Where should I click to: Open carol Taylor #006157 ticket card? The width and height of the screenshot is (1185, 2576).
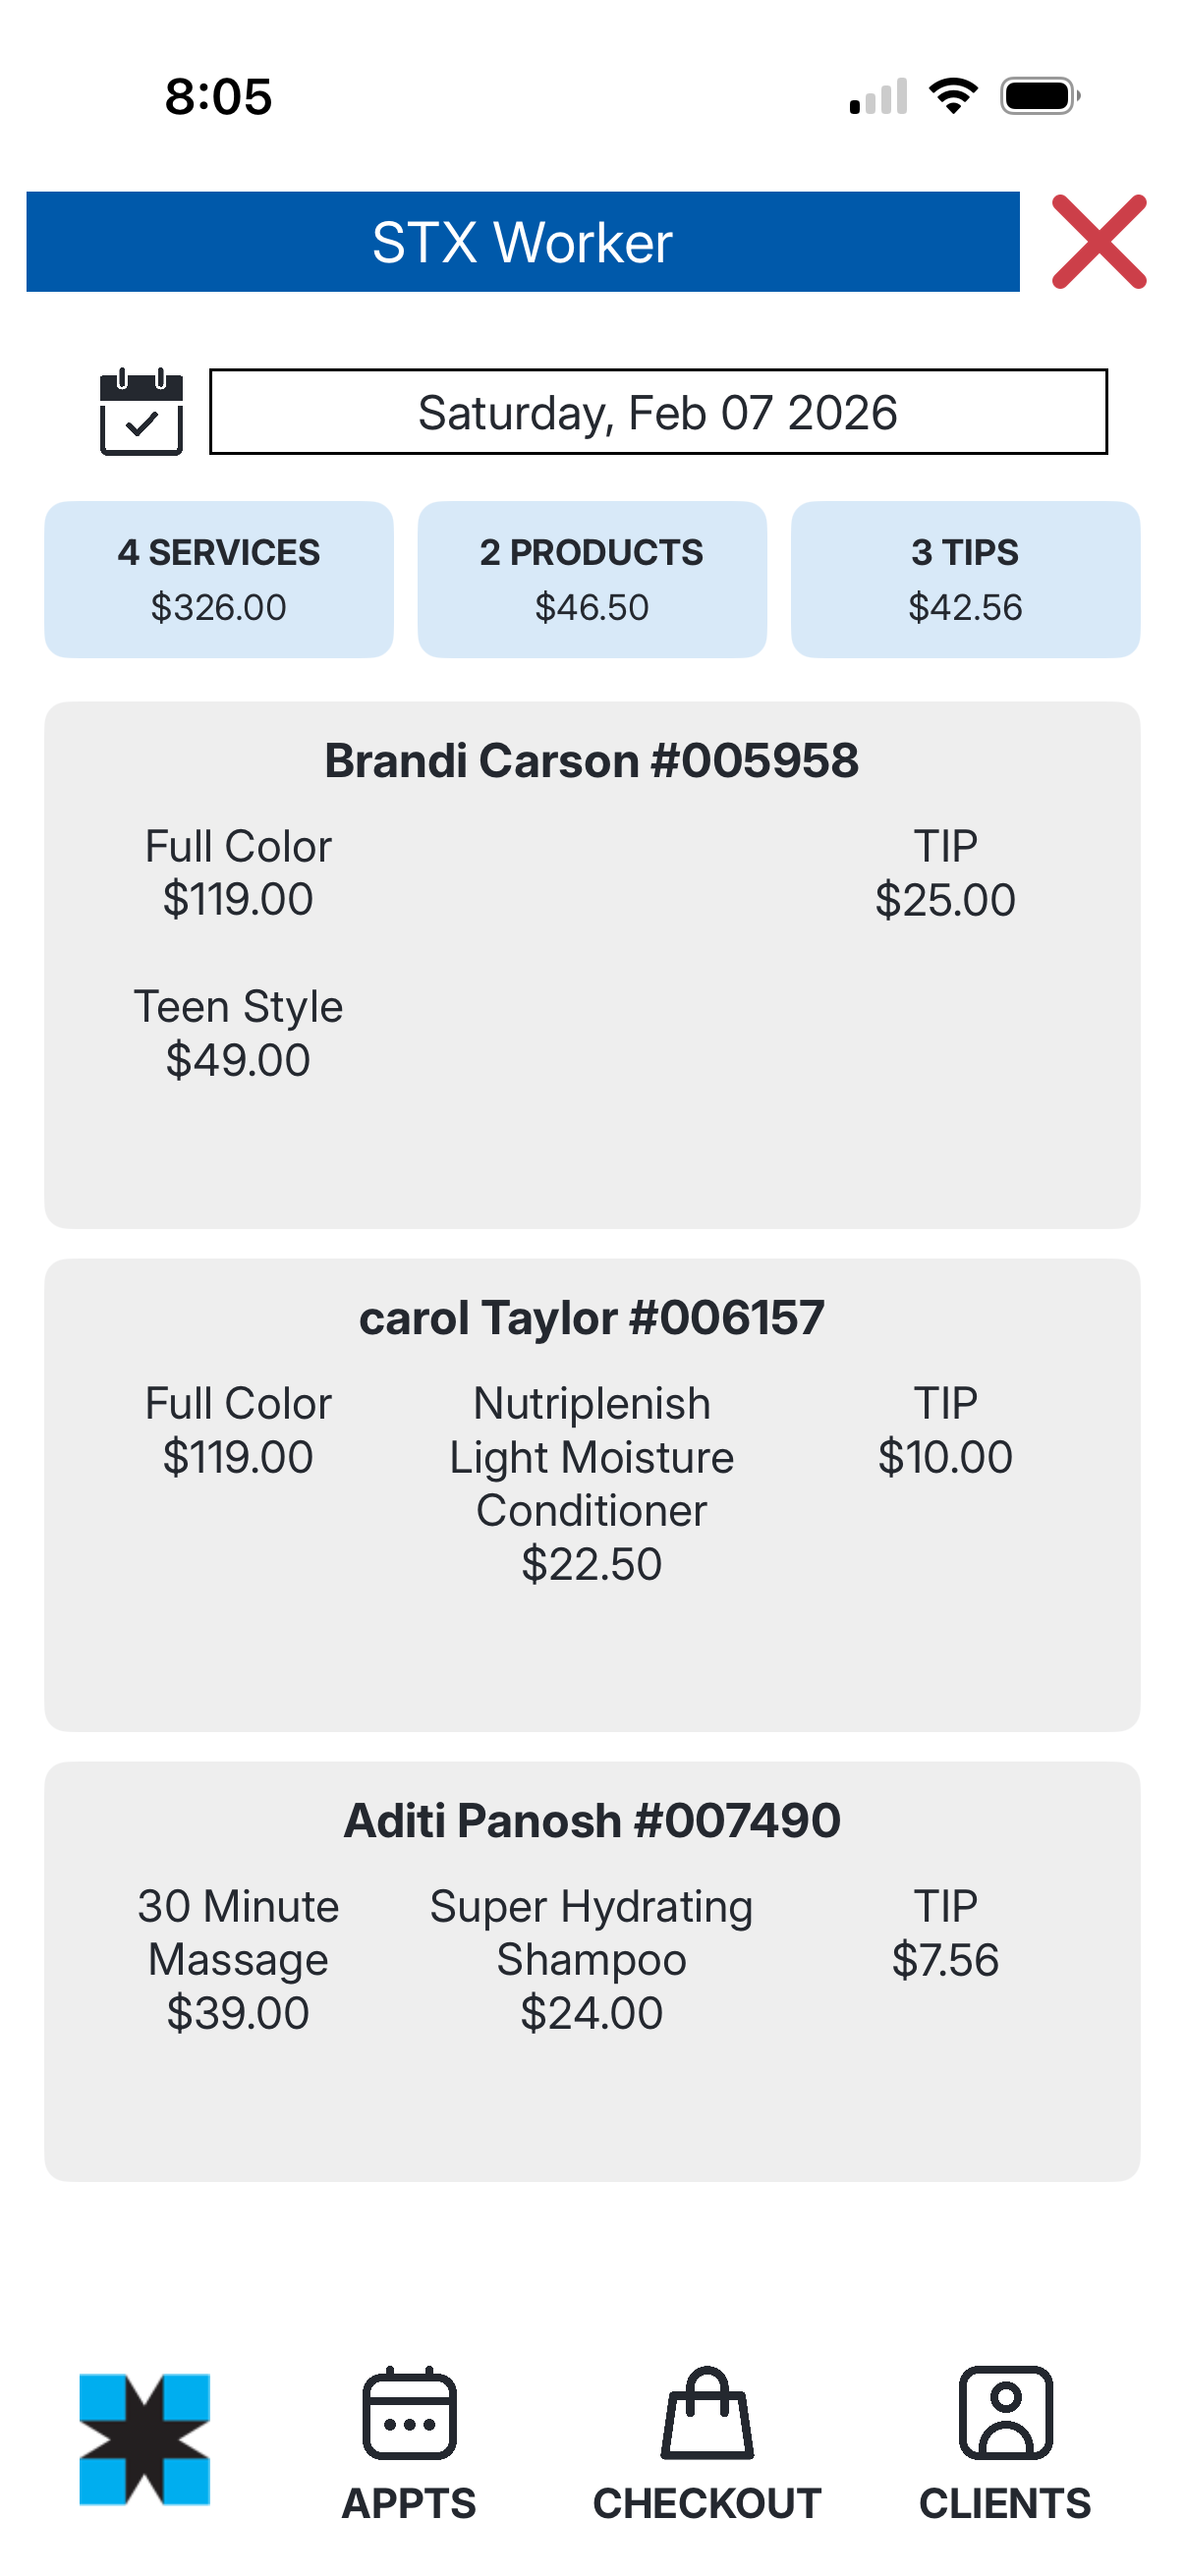pyautogui.click(x=592, y=1318)
